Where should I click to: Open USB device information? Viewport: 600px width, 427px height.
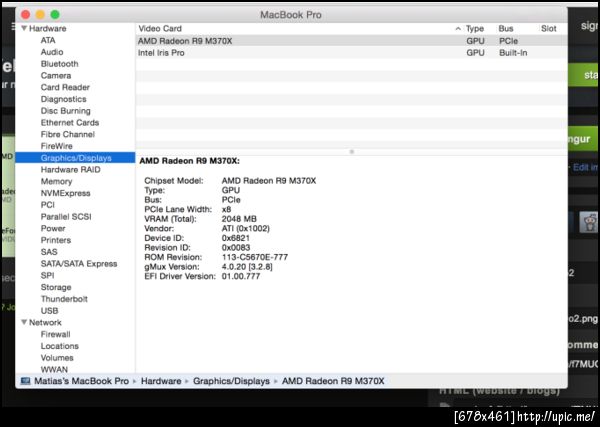(x=49, y=311)
